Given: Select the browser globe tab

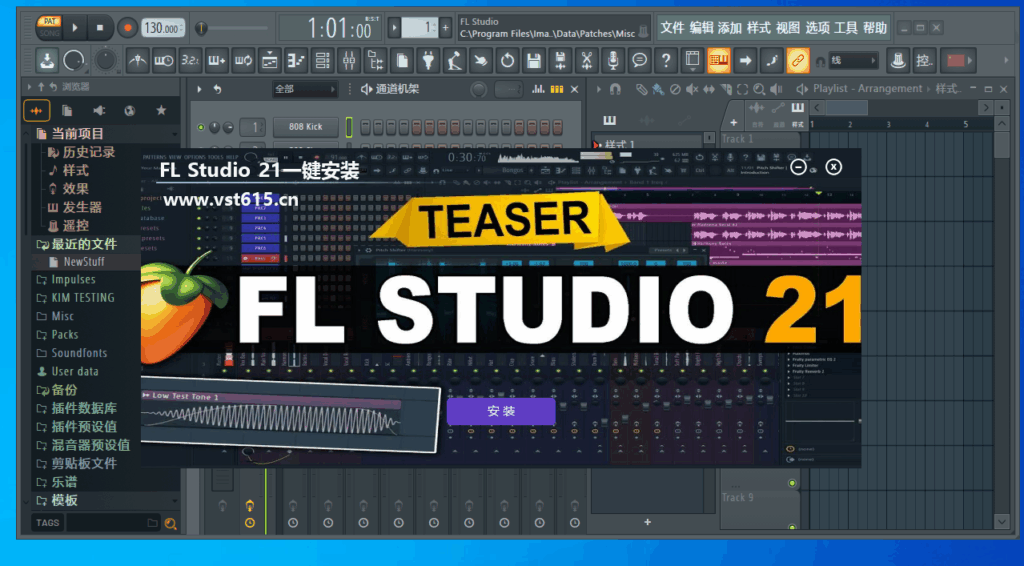Looking at the screenshot, I should (x=130, y=111).
